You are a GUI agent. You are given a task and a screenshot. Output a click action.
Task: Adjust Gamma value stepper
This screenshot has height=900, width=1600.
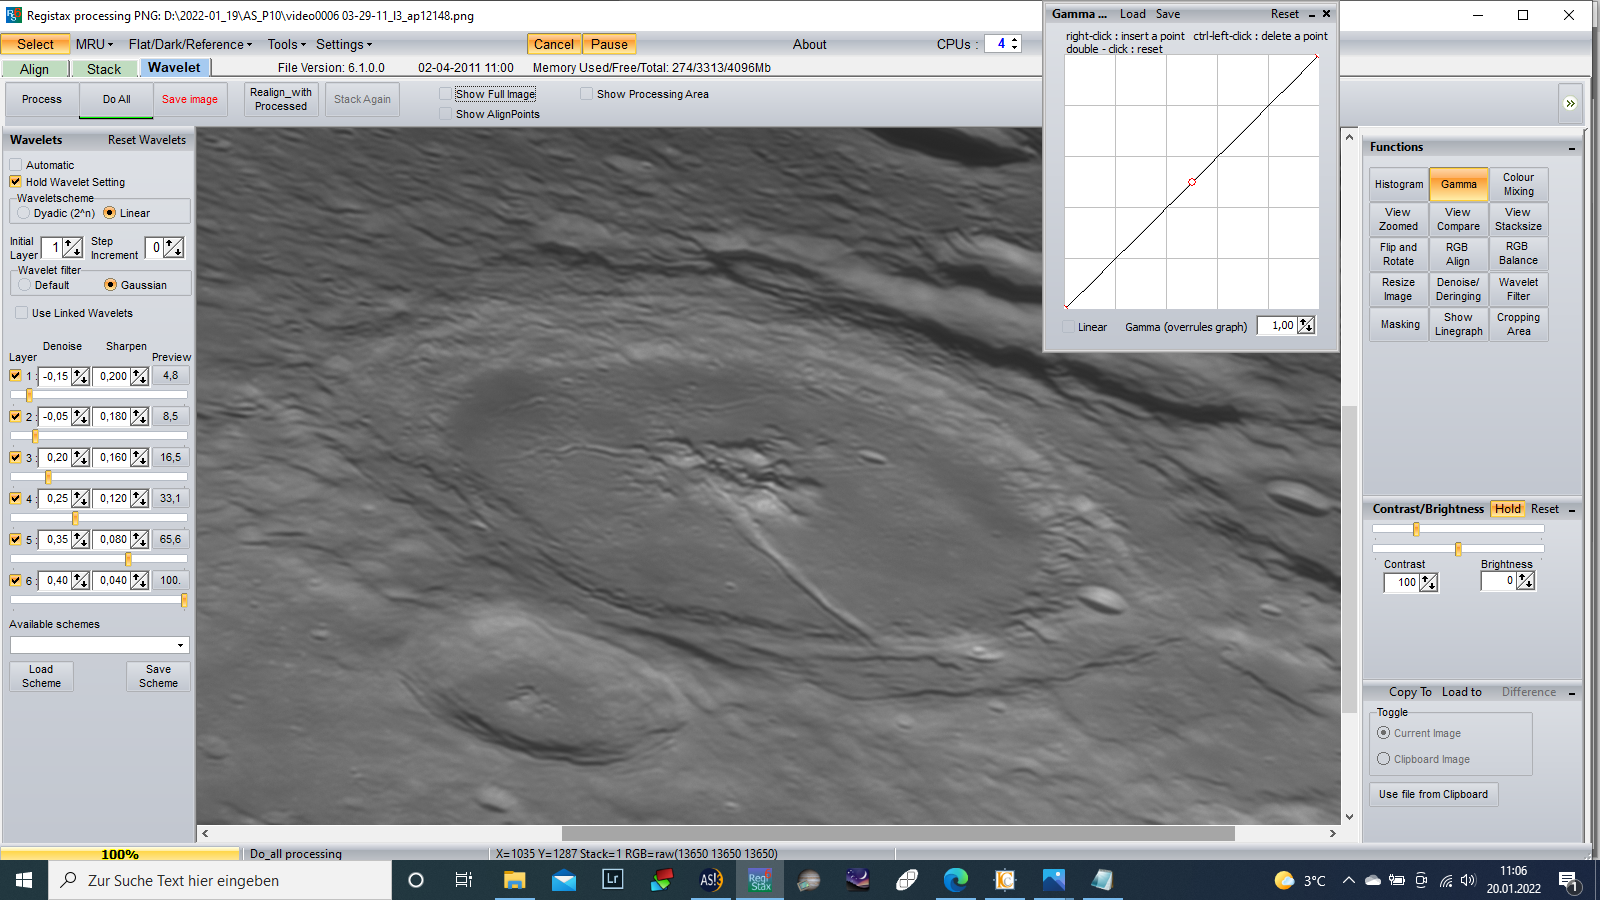pyautogui.click(x=1306, y=326)
